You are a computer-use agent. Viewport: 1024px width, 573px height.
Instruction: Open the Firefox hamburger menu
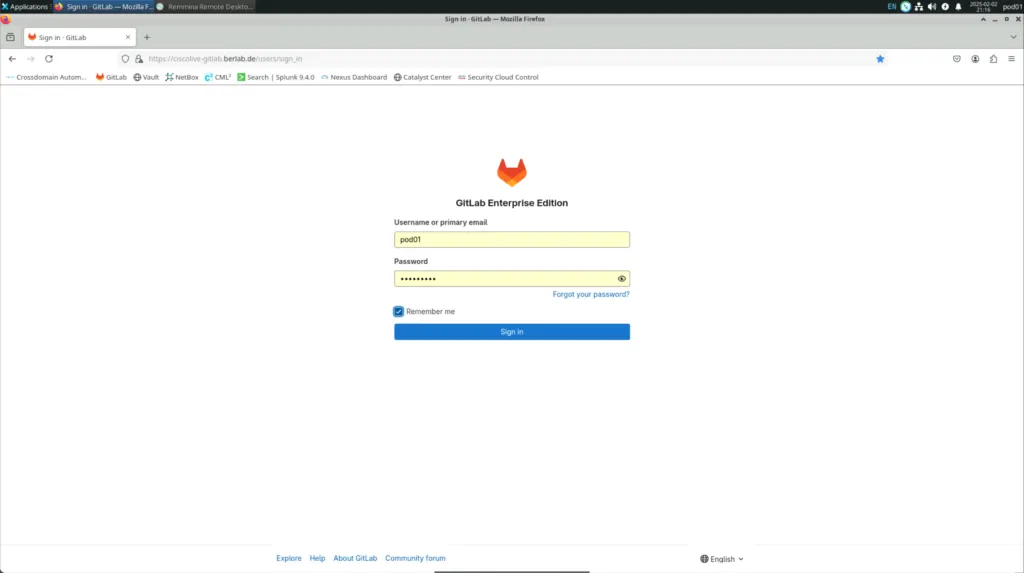[x=1011, y=59]
